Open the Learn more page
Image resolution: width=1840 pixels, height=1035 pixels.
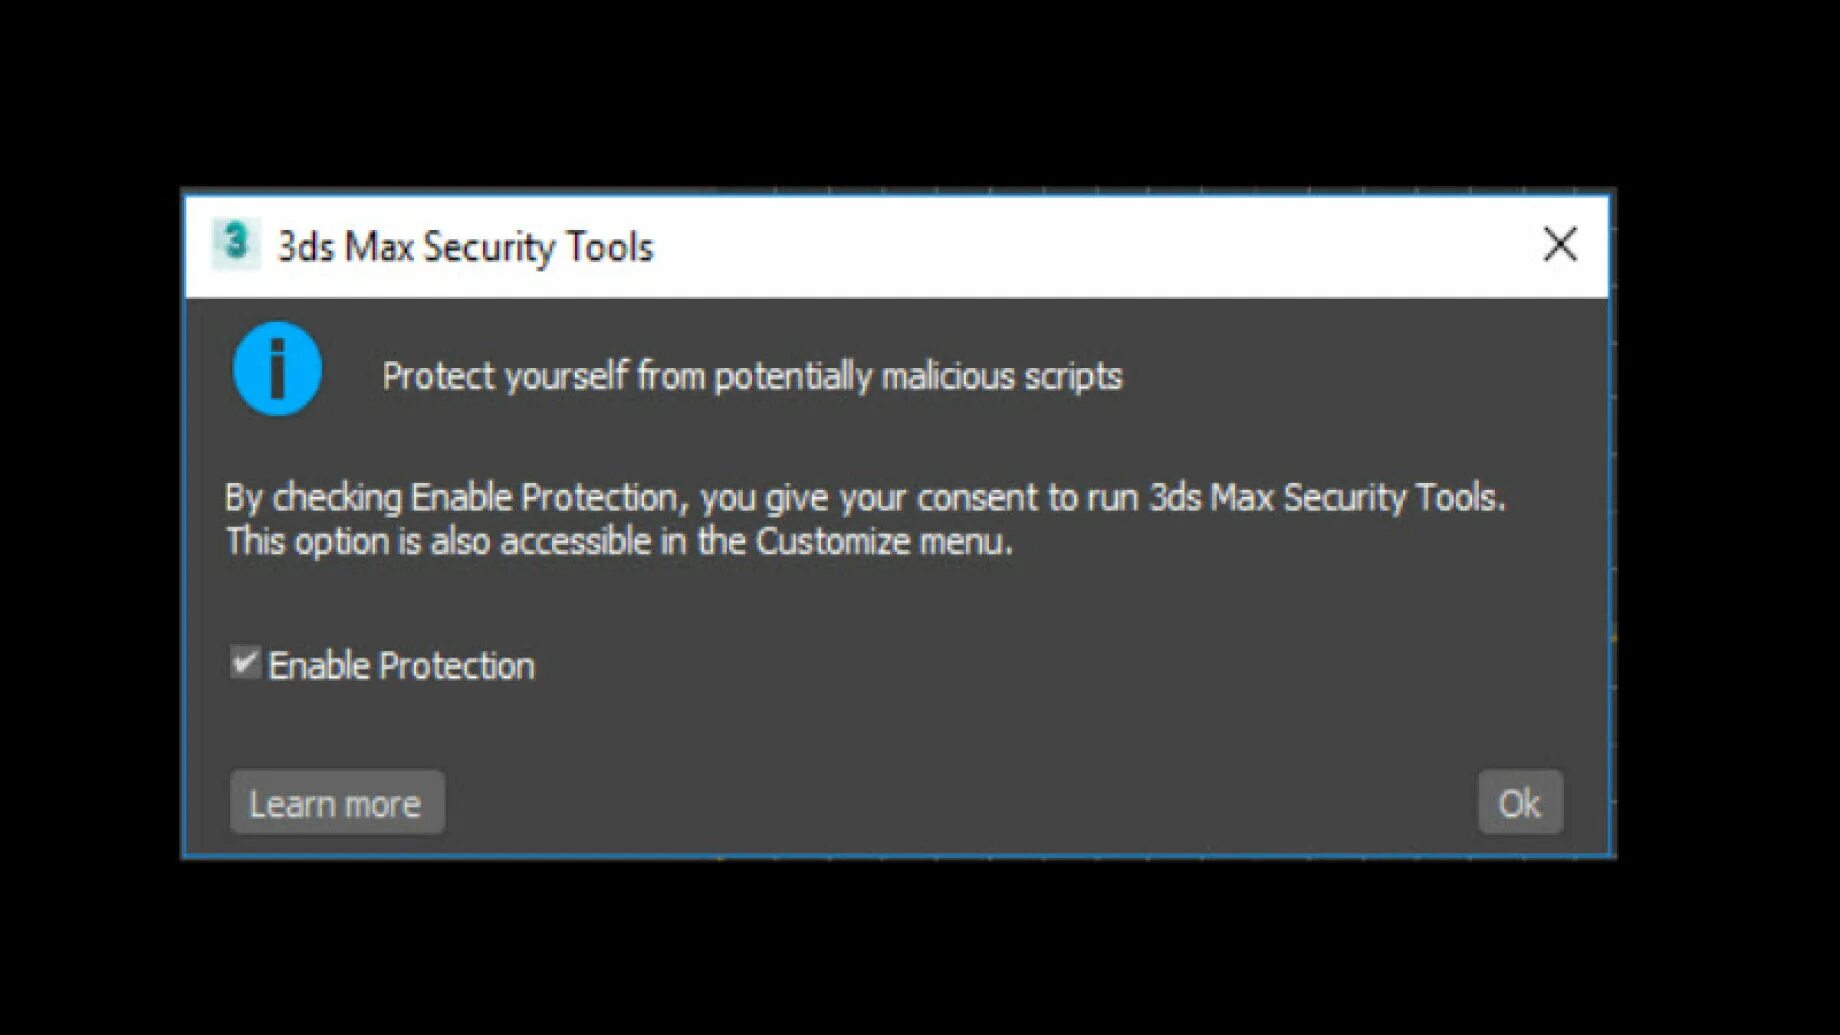(x=337, y=802)
